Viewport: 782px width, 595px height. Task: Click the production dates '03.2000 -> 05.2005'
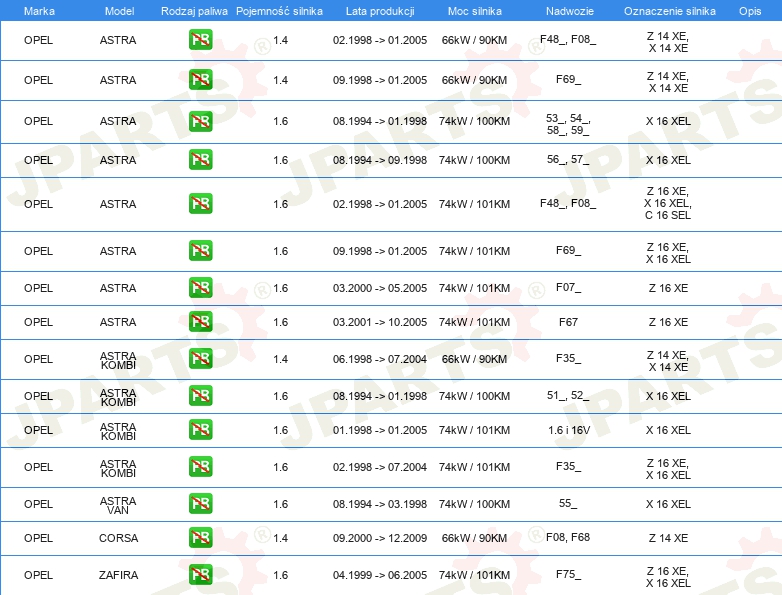pos(380,288)
